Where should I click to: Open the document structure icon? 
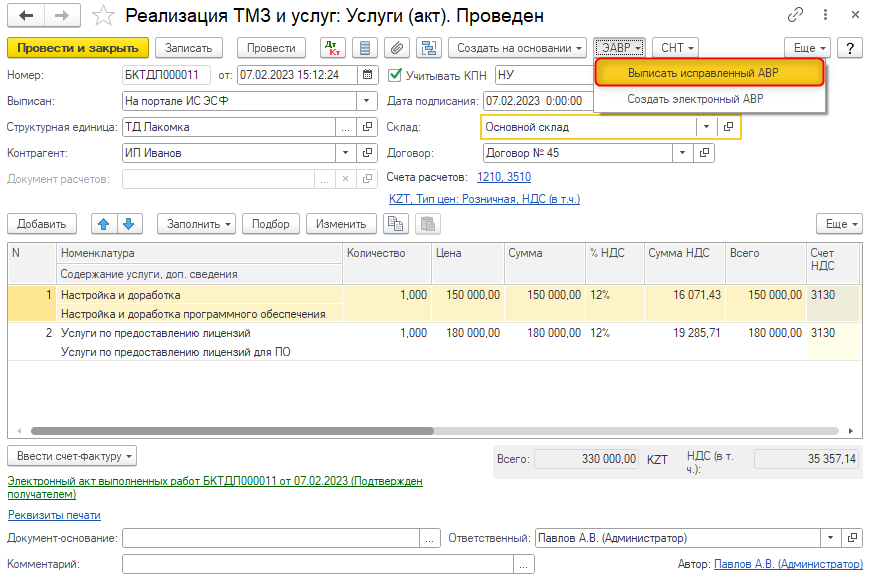click(x=428, y=48)
